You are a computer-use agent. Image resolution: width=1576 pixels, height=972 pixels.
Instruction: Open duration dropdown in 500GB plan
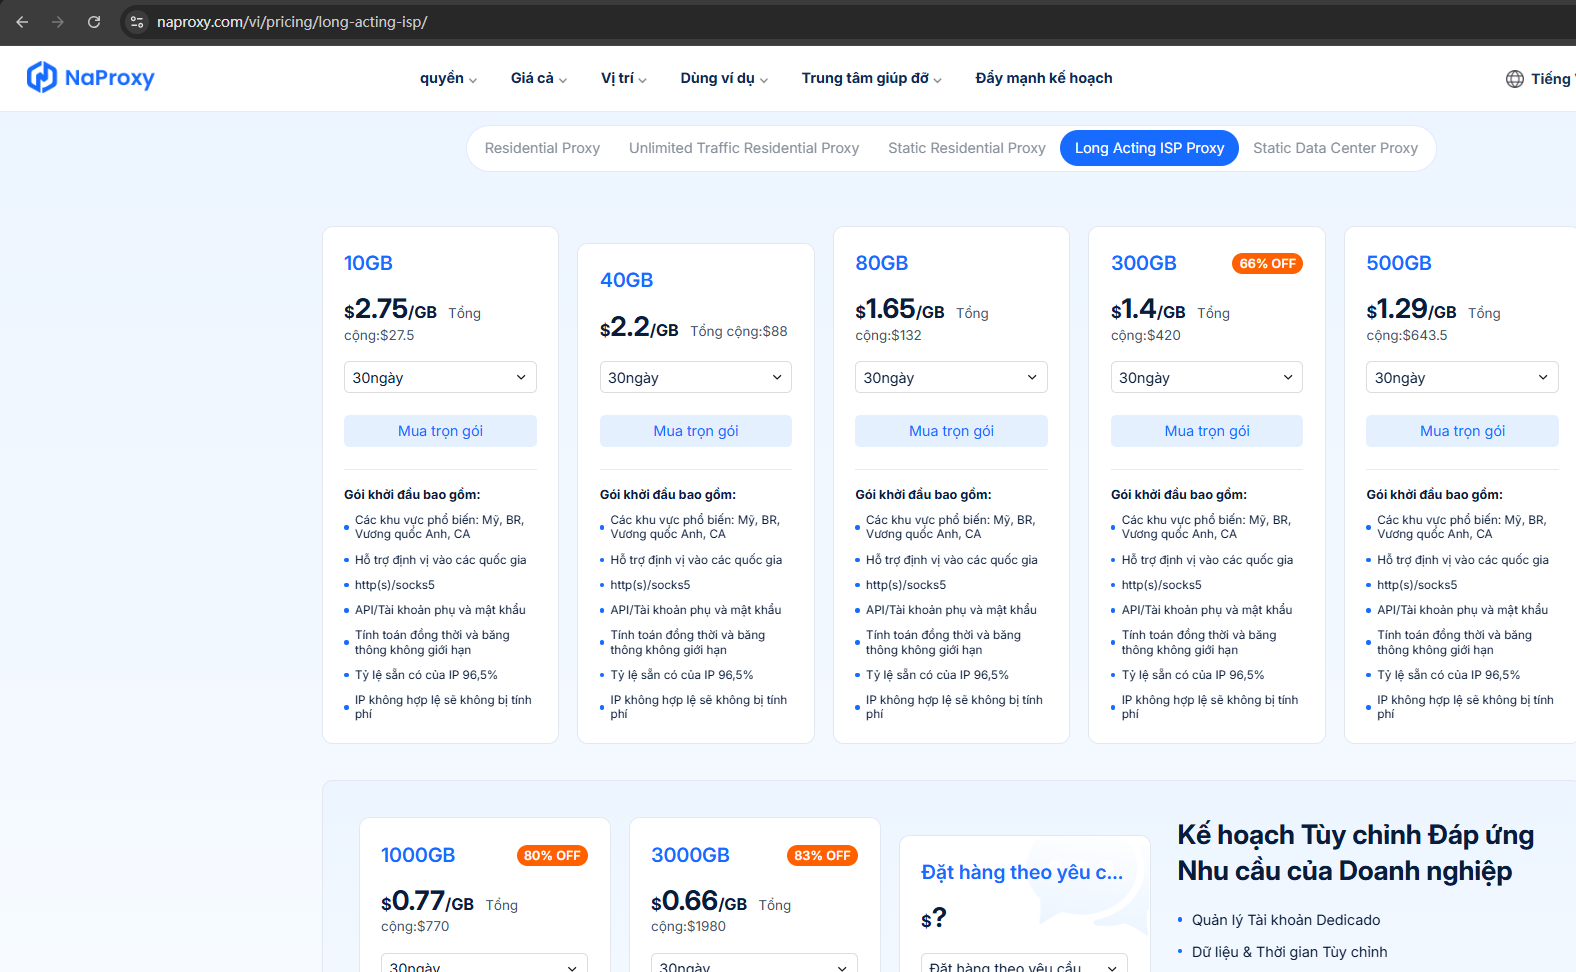click(x=1462, y=377)
